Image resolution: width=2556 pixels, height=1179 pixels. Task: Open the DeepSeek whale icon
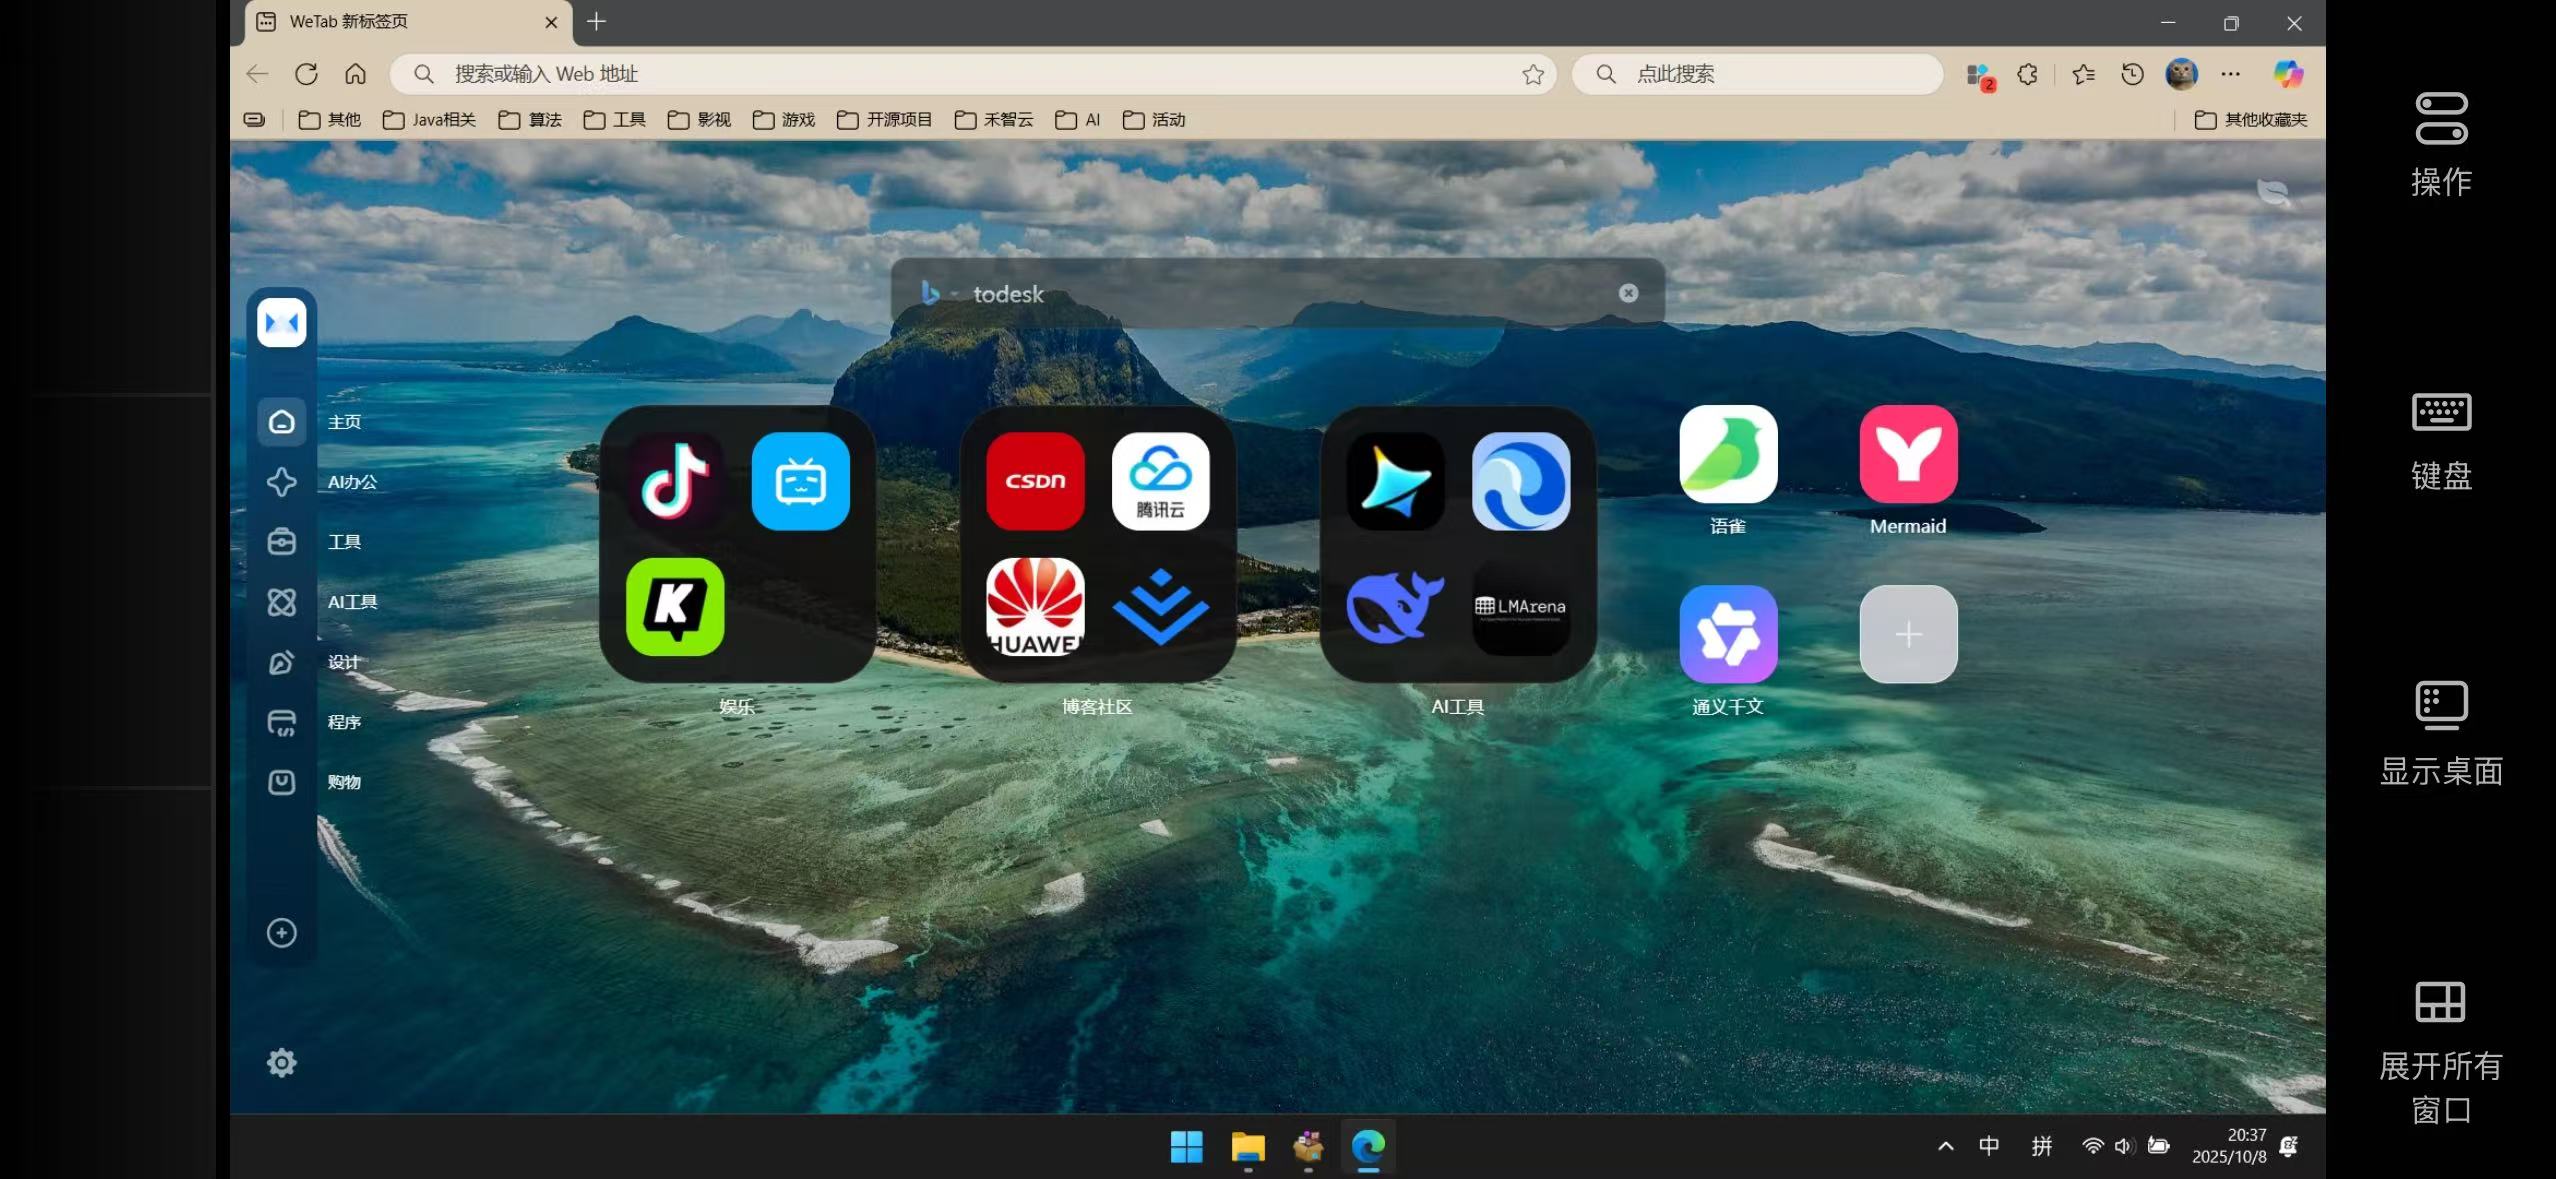tap(1395, 606)
